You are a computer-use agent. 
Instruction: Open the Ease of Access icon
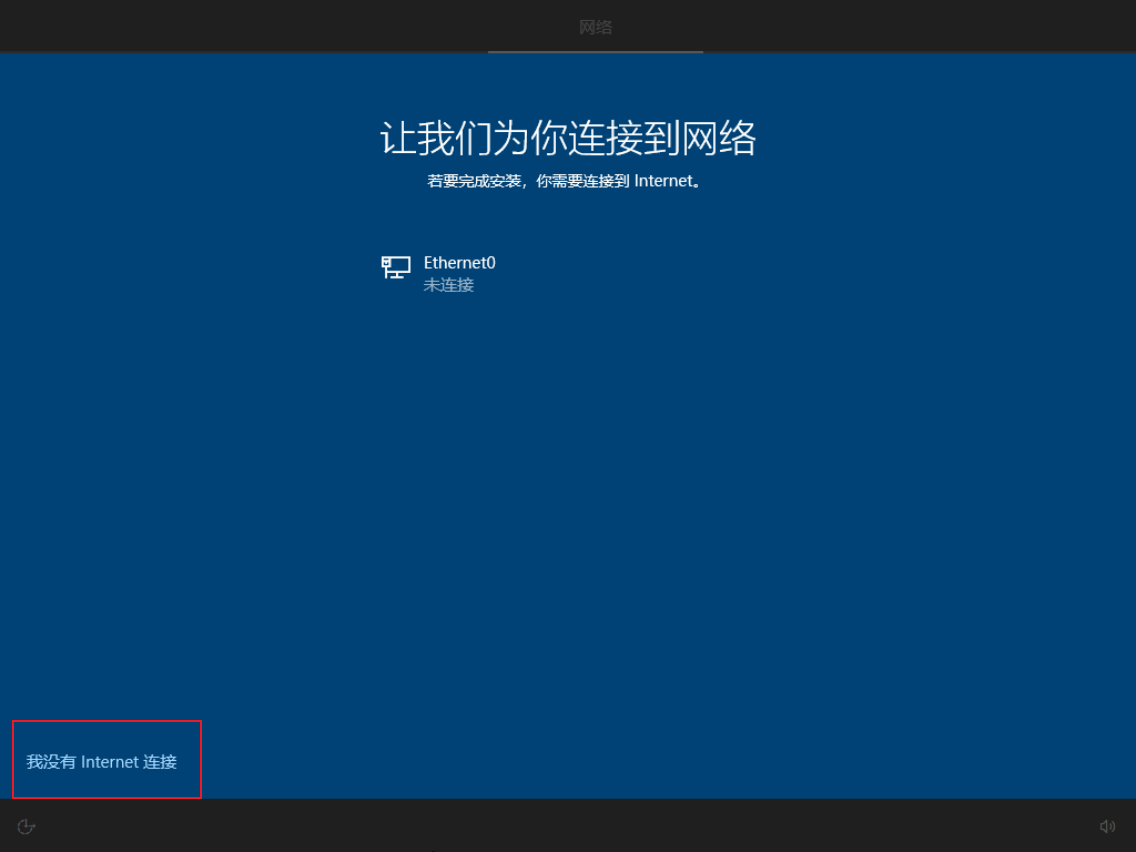pyautogui.click(x=26, y=827)
